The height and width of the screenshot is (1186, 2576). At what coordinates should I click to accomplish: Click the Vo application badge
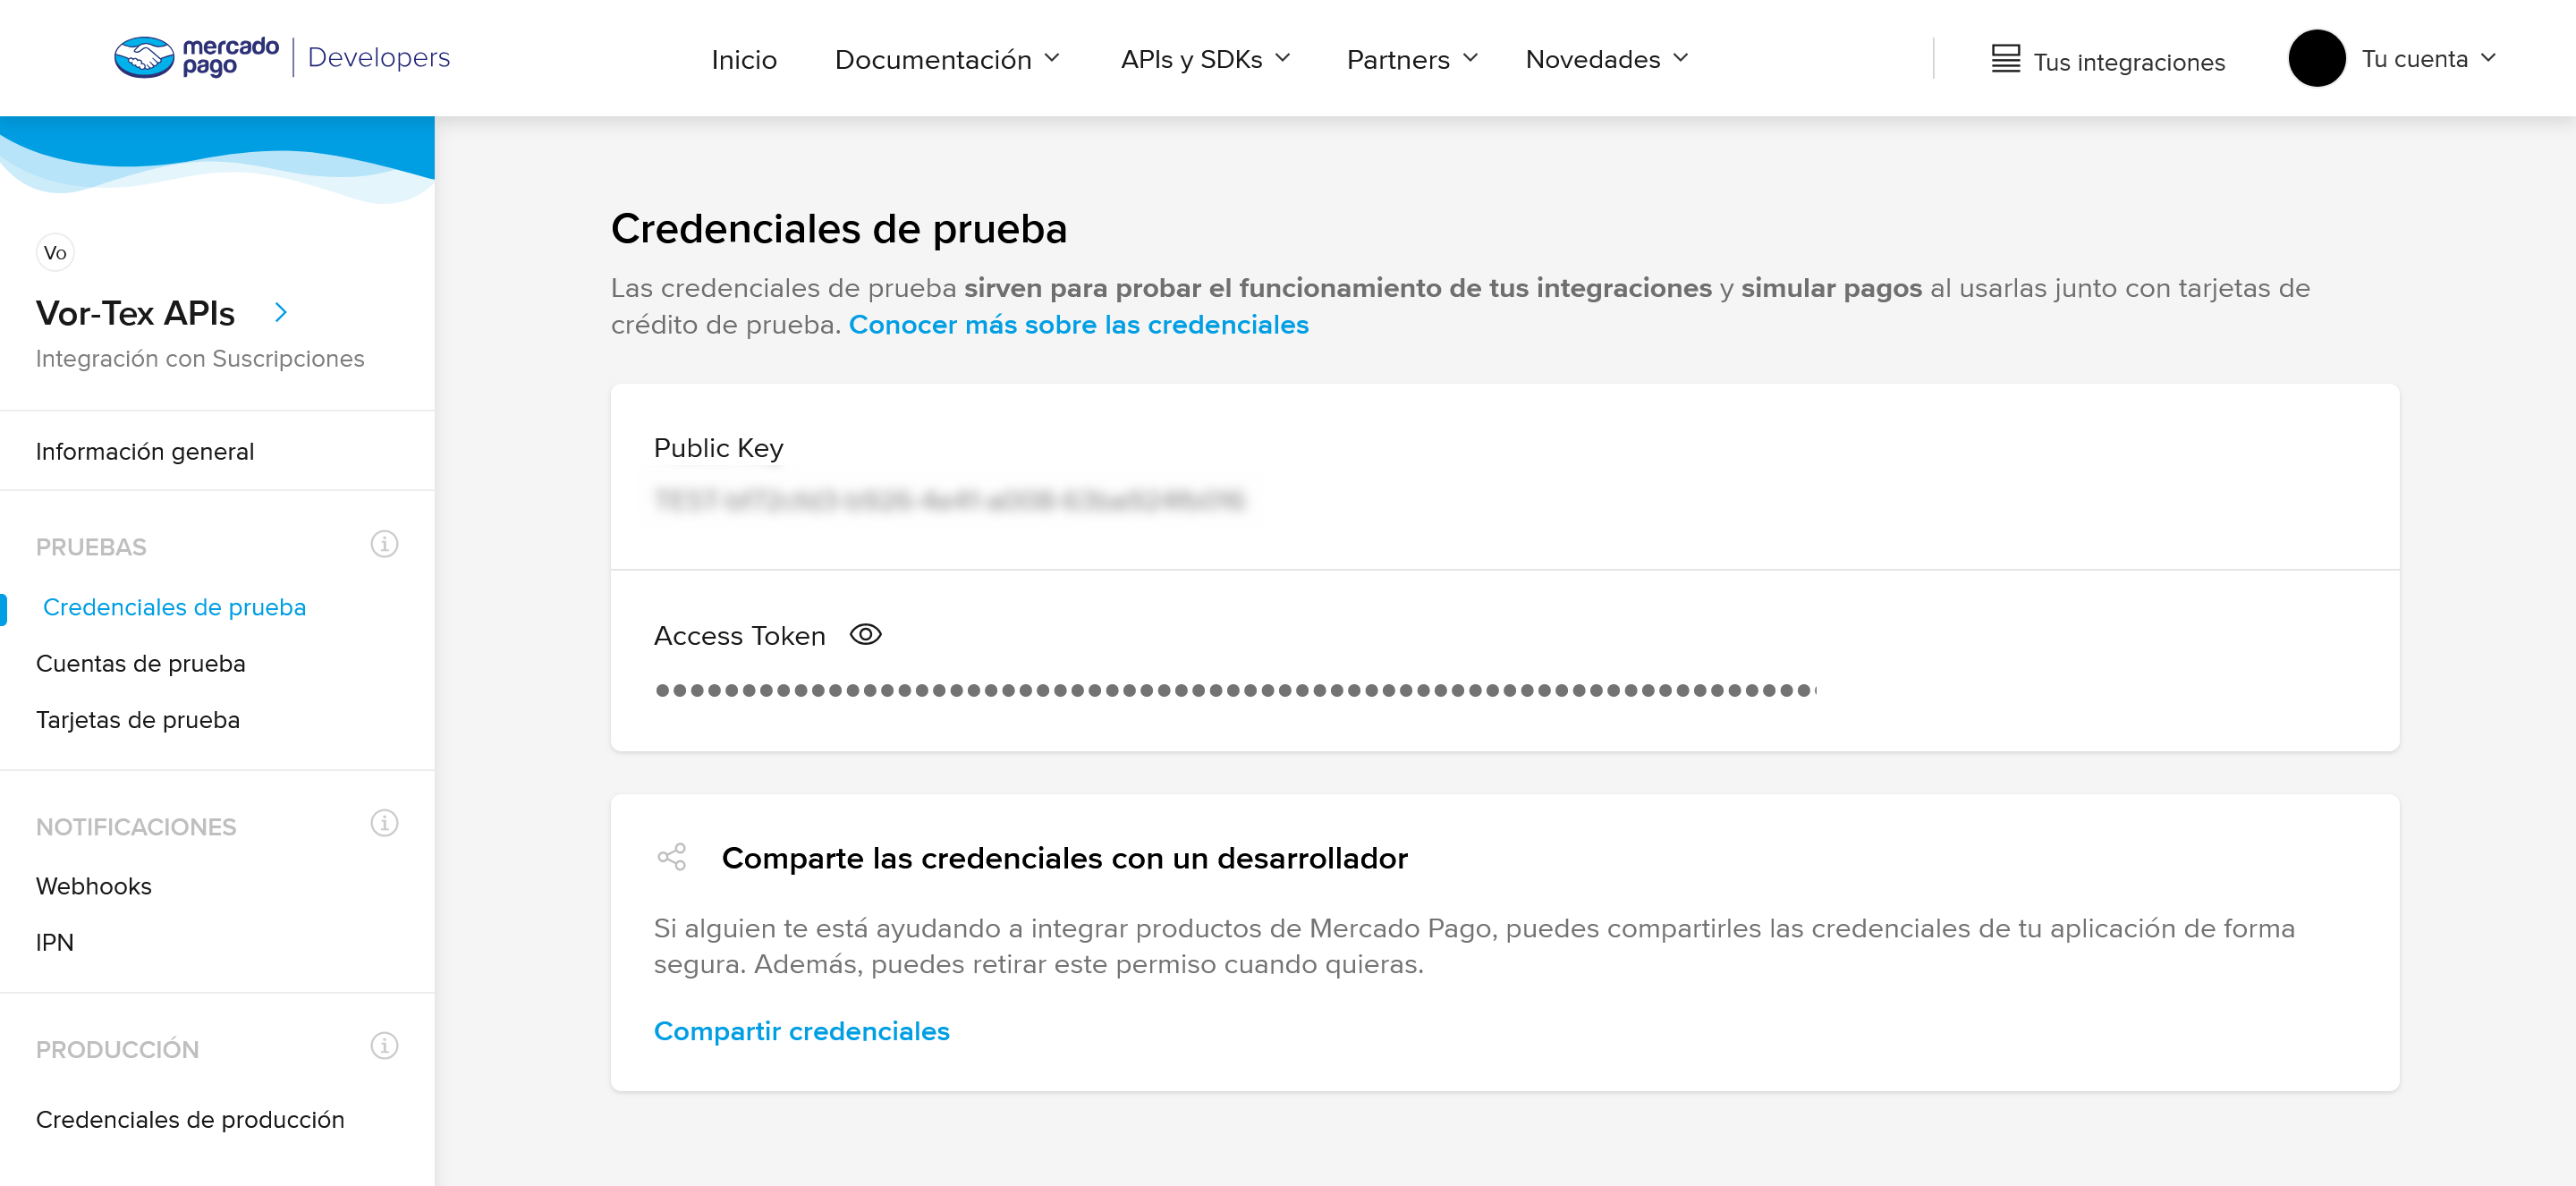pos(55,252)
